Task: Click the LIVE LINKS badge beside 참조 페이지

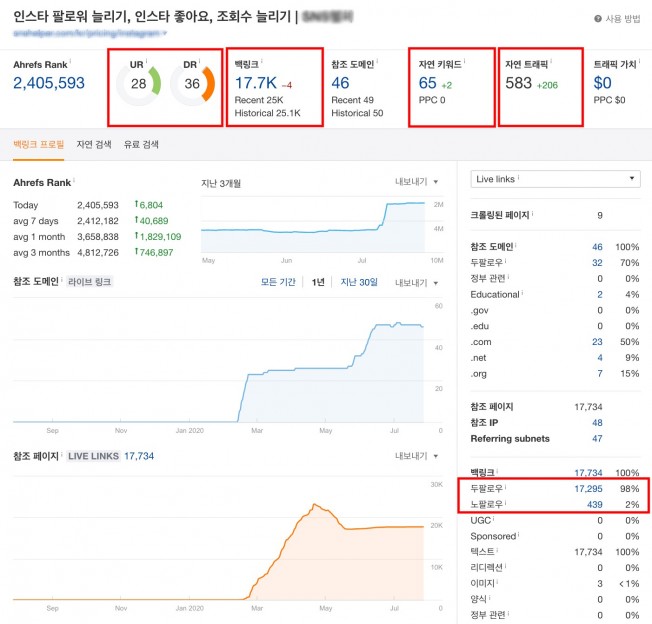Action: 94,456
